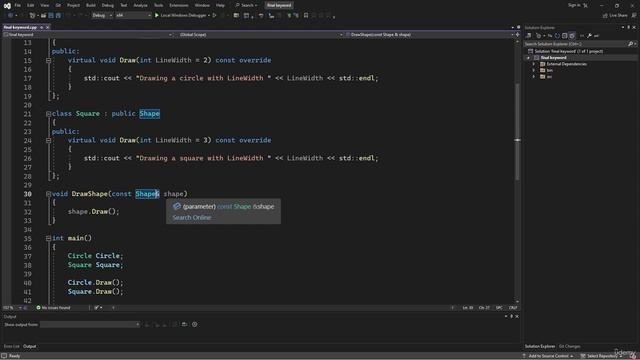640x360 pixels.
Task: Click the Visual Studio logo icon
Action: click(7, 5)
